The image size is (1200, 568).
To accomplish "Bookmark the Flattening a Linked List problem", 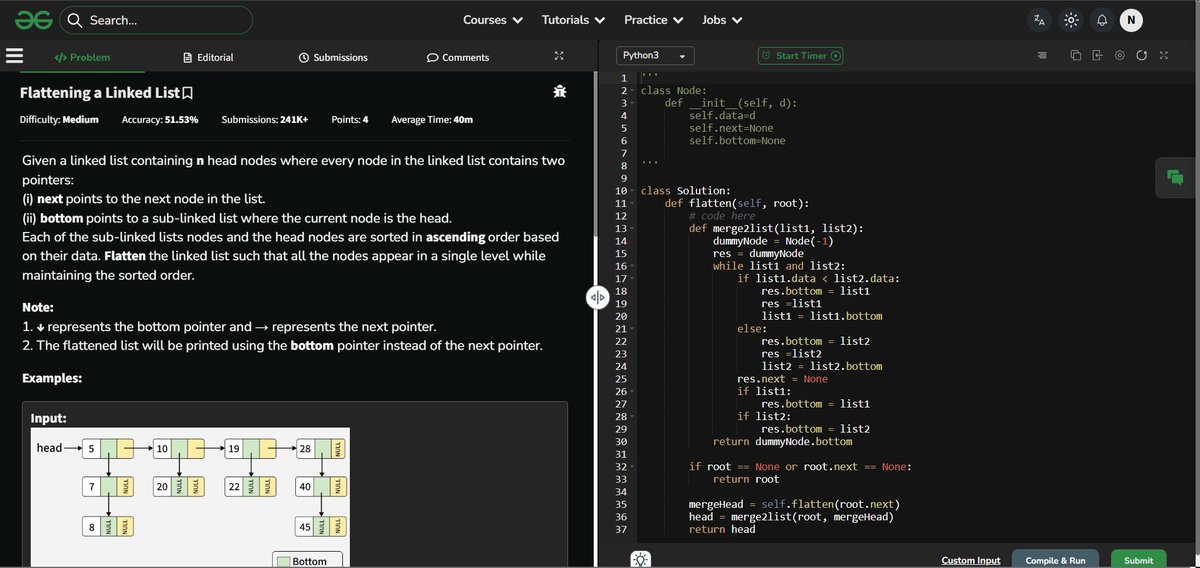I will click(187, 92).
